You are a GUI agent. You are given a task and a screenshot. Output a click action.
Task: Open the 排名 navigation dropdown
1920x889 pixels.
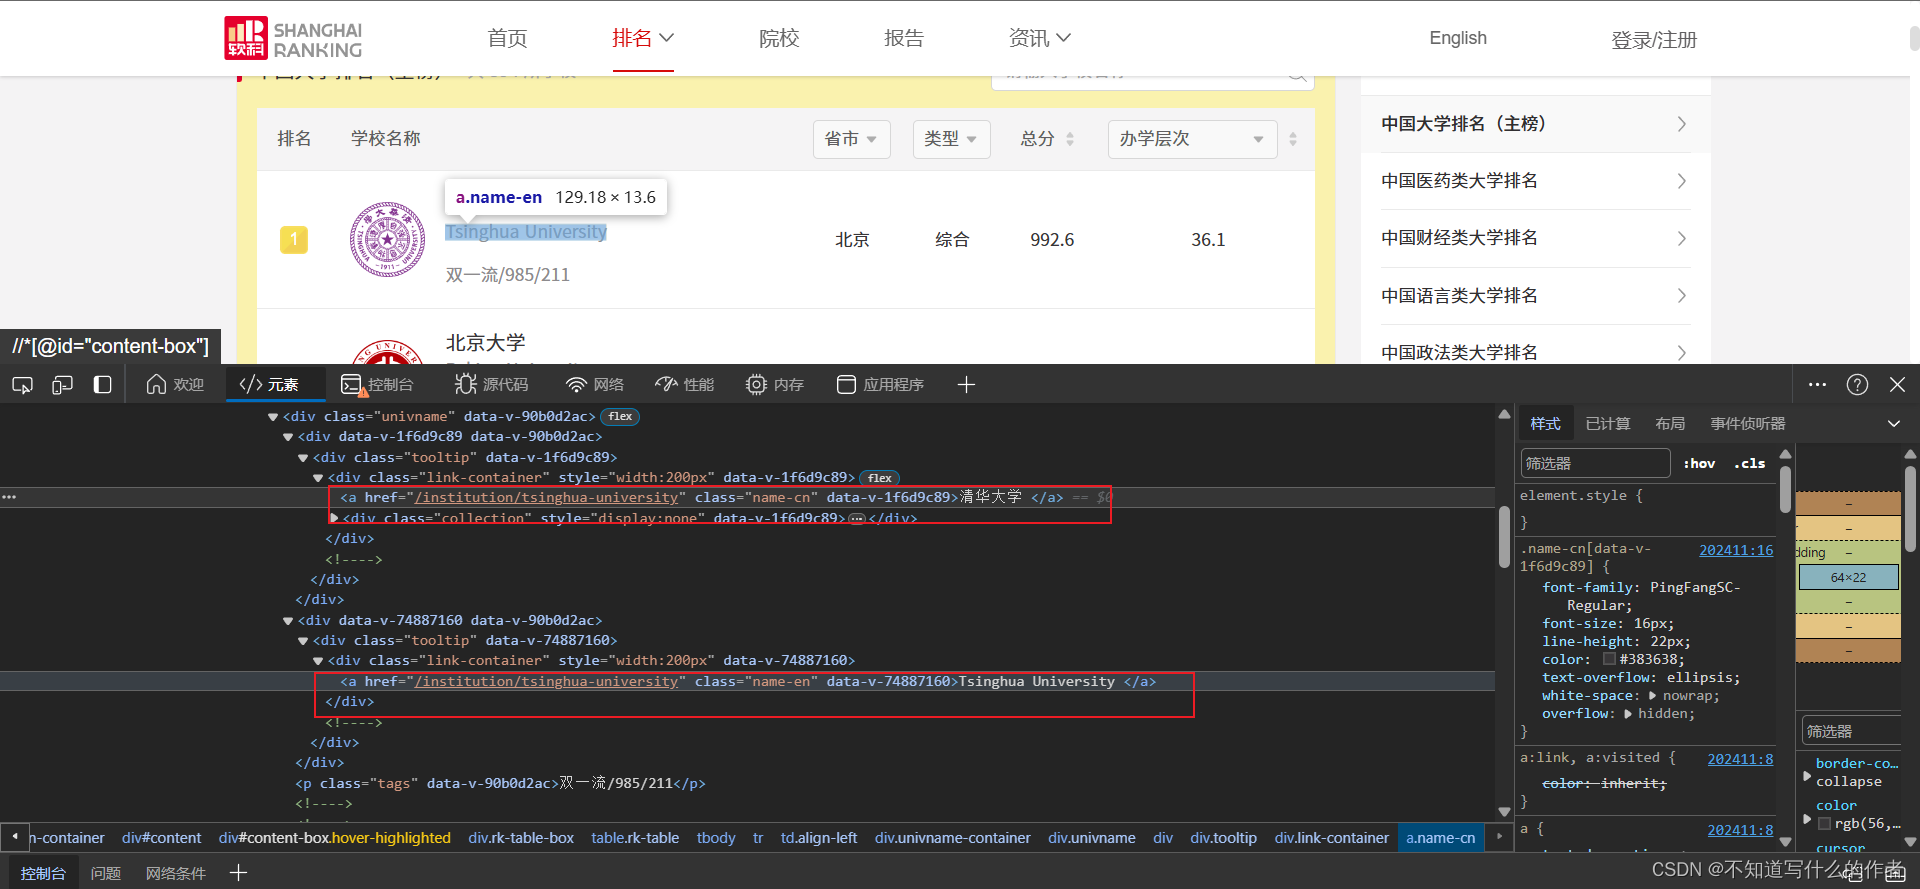pos(643,39)
